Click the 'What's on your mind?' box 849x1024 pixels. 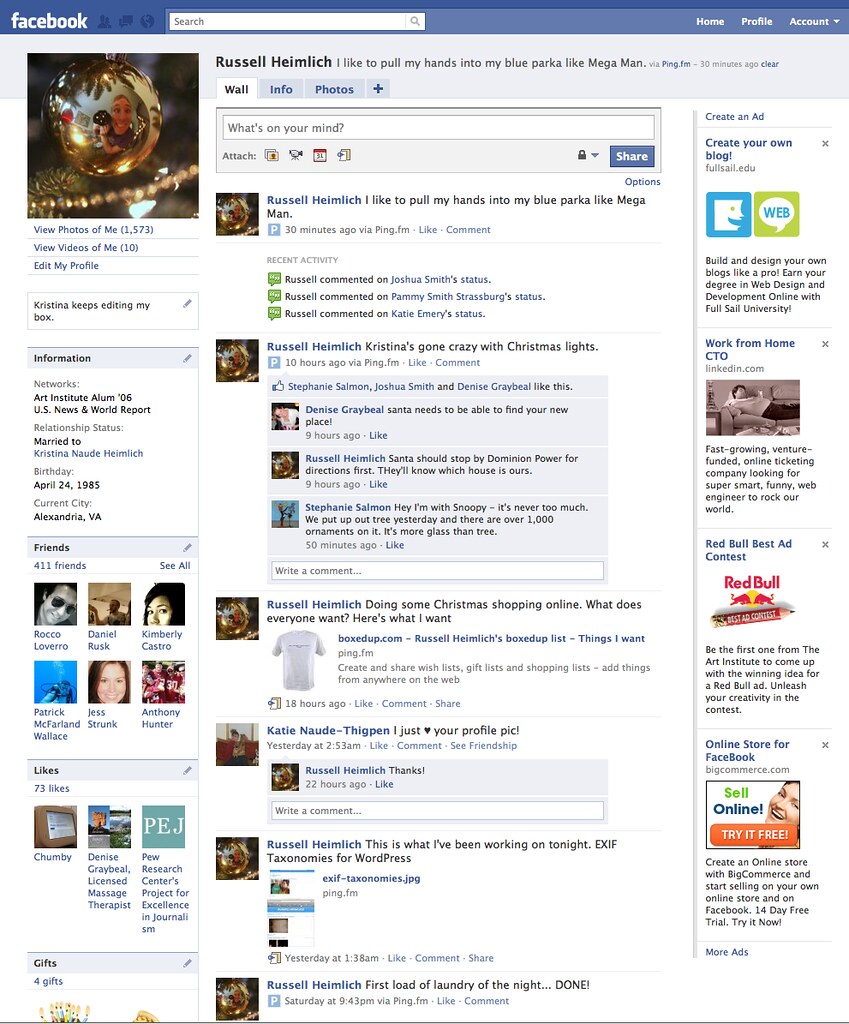tap(438, 127)
